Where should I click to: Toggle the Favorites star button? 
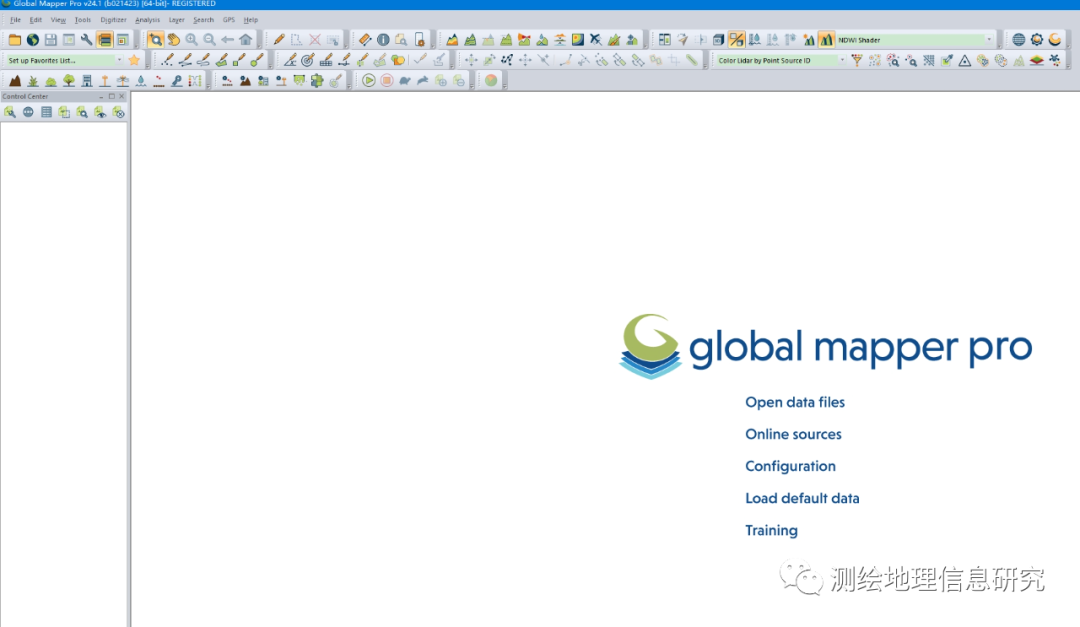point(134,60)
